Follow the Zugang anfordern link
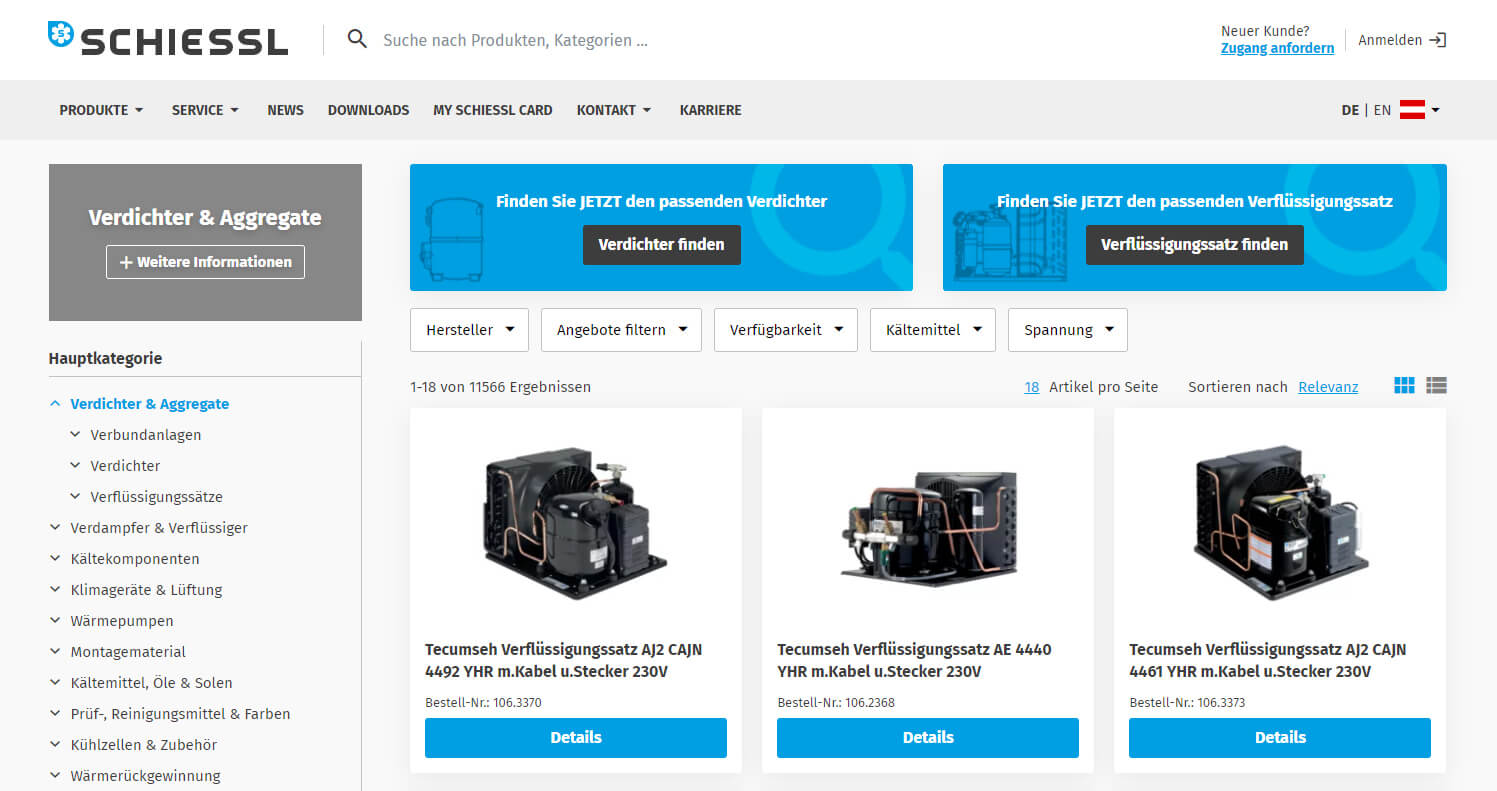This screenshot has height=791, width=1497. [x=1277, y=48]
